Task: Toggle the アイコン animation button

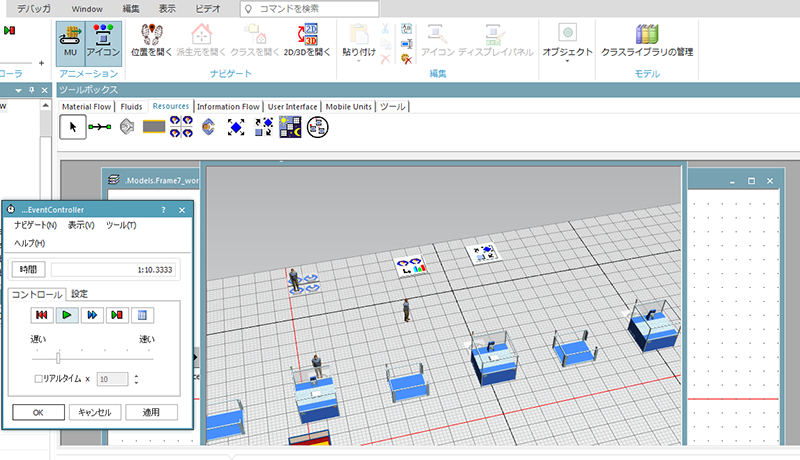Action: tap(103, 43)
